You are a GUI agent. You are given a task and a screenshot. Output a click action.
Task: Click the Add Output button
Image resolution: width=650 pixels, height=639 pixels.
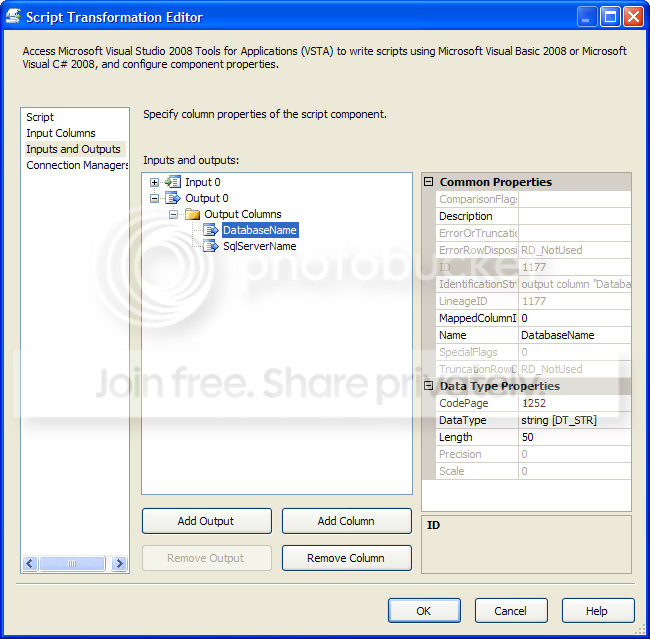pos(206,521)
